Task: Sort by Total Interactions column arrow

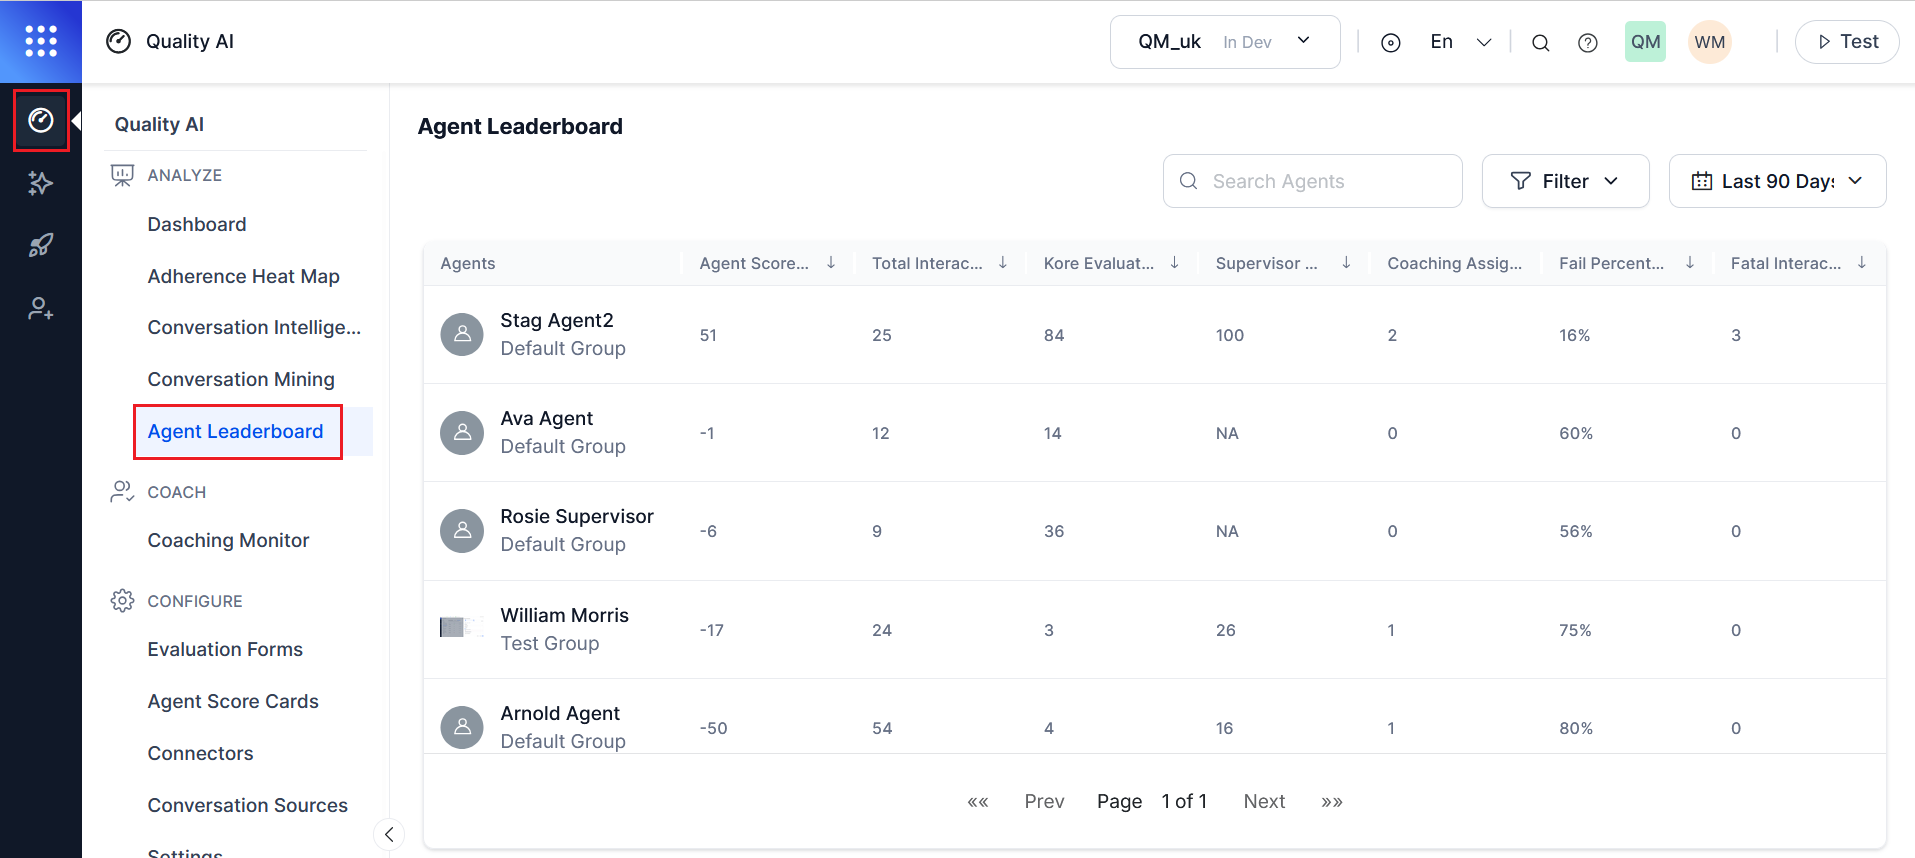Action: pyautogui.click(x=1002, y=263)
